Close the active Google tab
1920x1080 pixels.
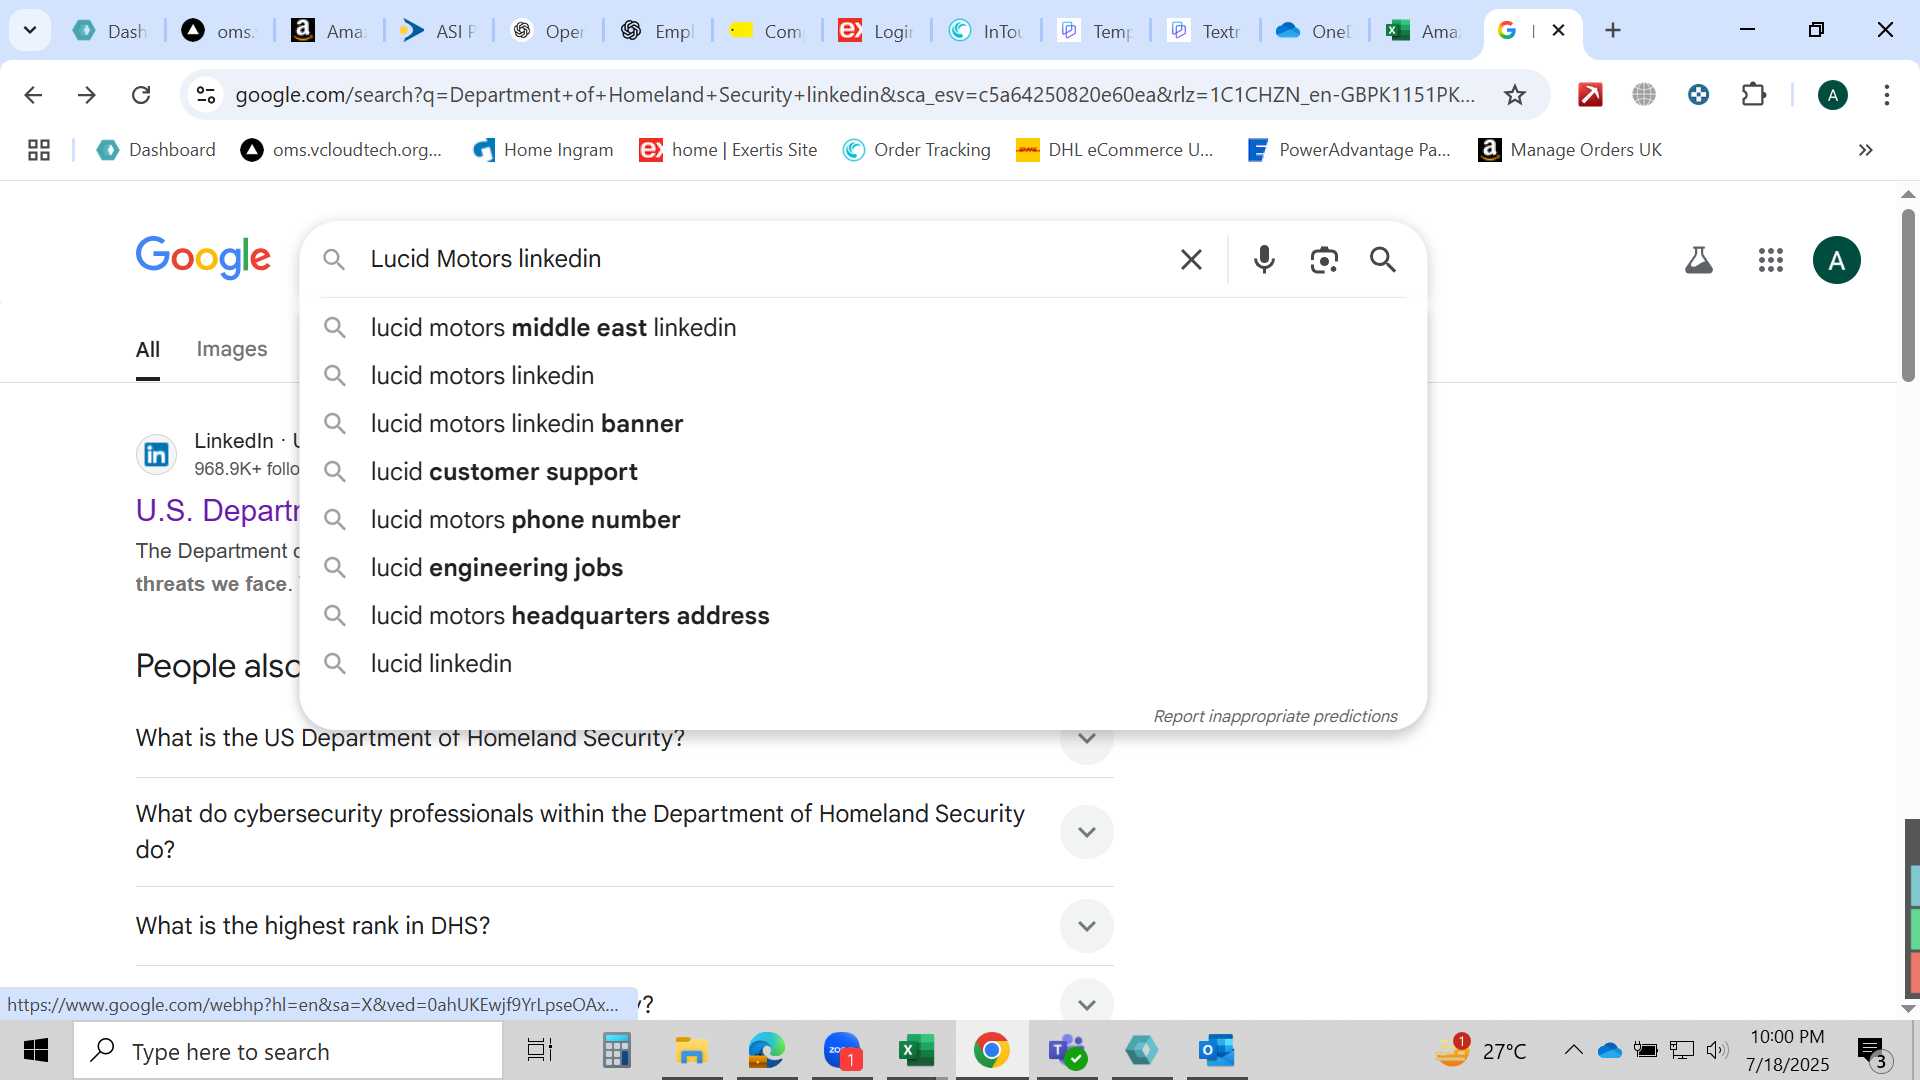pos(1558,30)
